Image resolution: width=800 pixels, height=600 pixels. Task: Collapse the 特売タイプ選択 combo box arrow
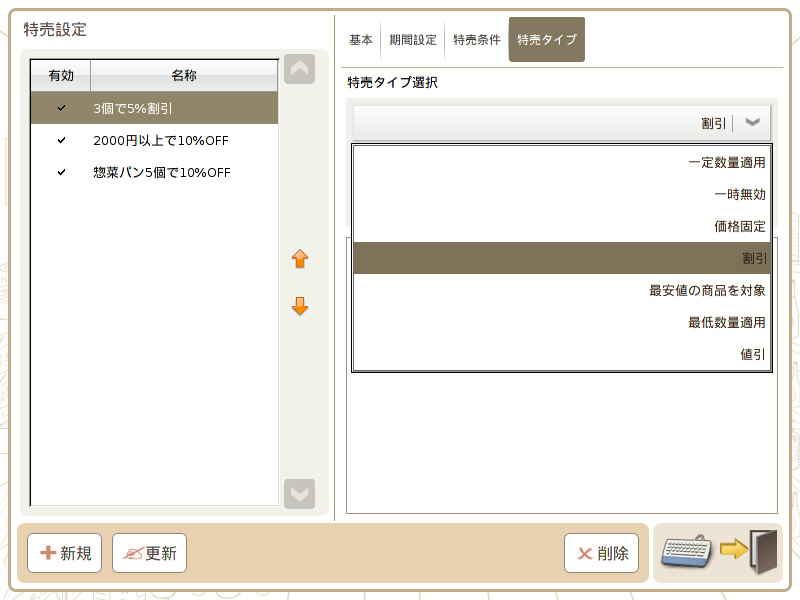tap(753, 122)
